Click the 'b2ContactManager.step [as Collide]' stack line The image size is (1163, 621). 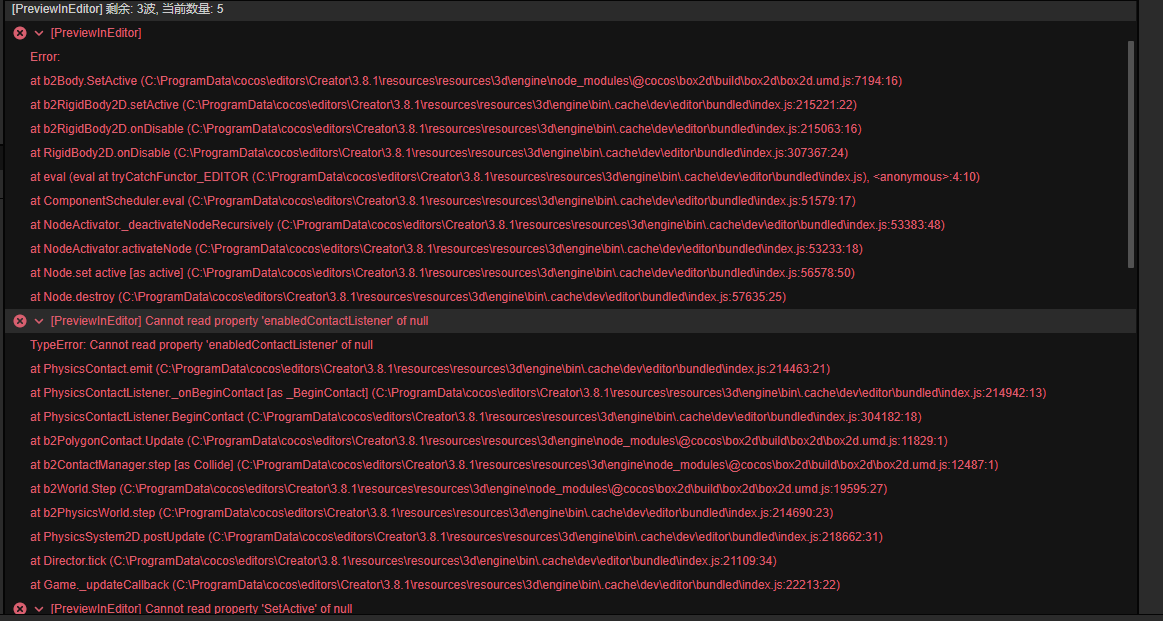click(514, 465)
